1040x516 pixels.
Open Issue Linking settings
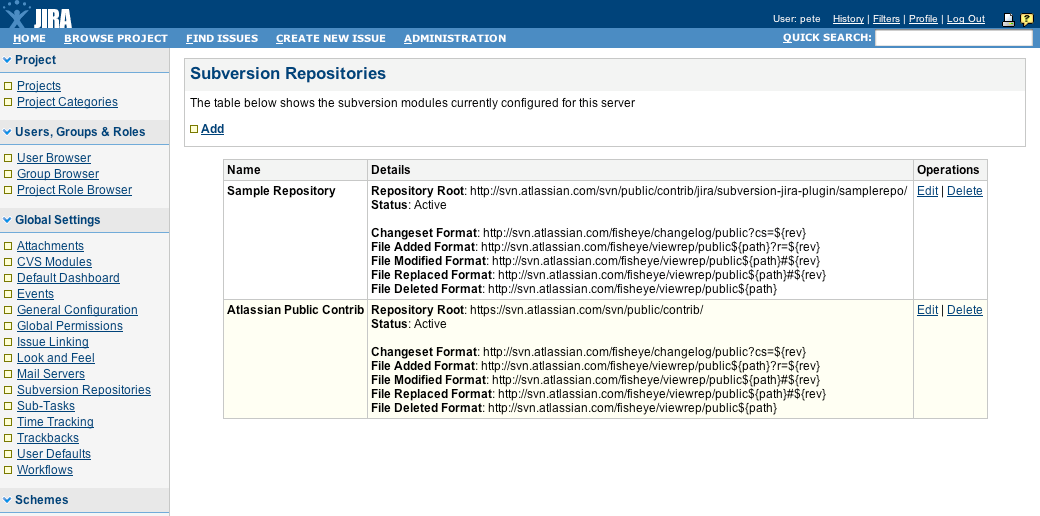(52, 342)
